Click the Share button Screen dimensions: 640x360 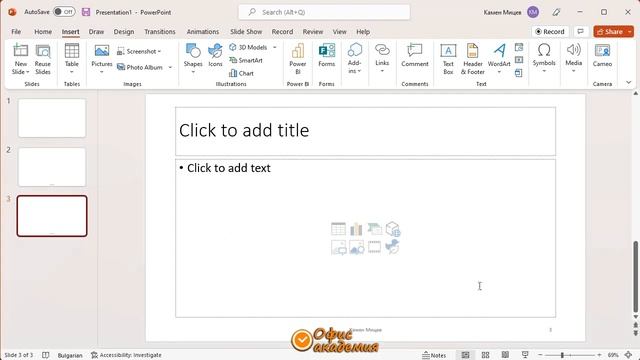(610, 31)
